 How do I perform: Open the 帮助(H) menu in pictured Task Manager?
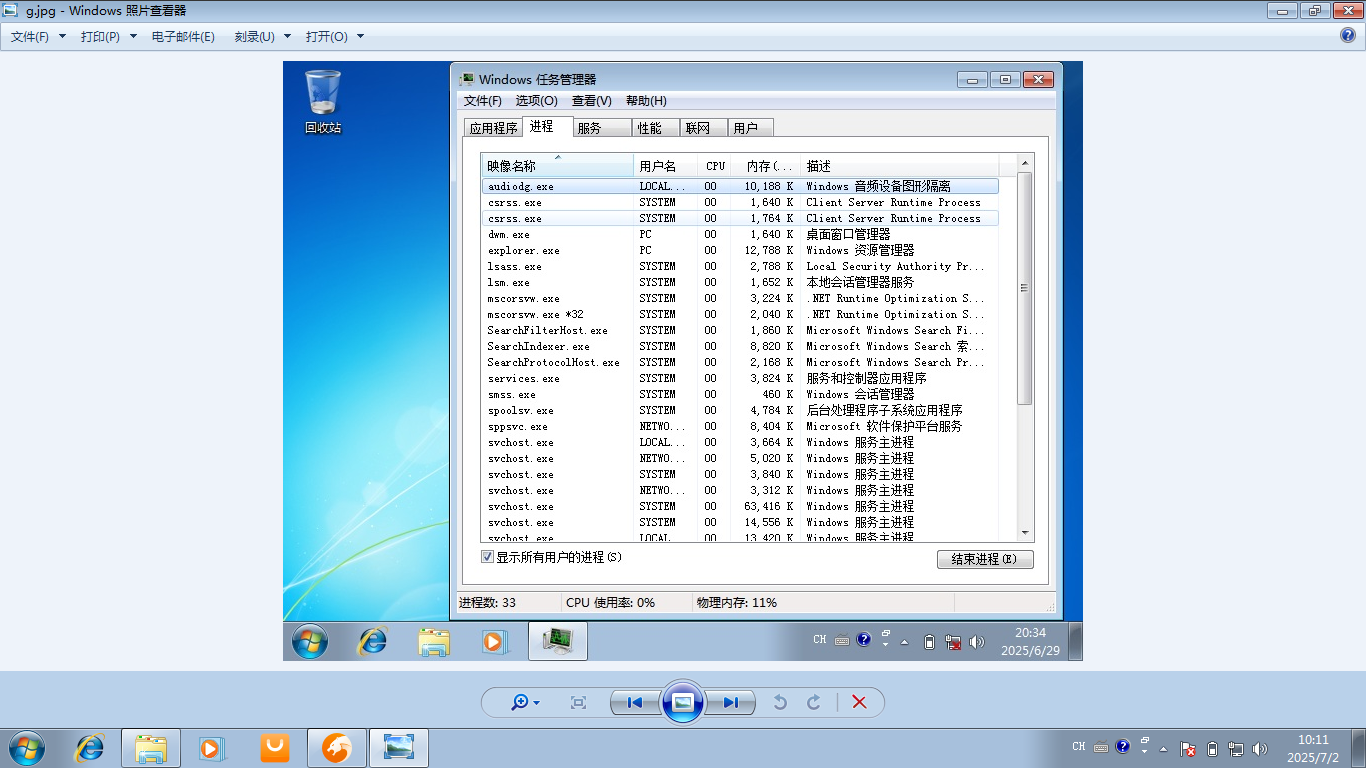(x=646, y=101)
